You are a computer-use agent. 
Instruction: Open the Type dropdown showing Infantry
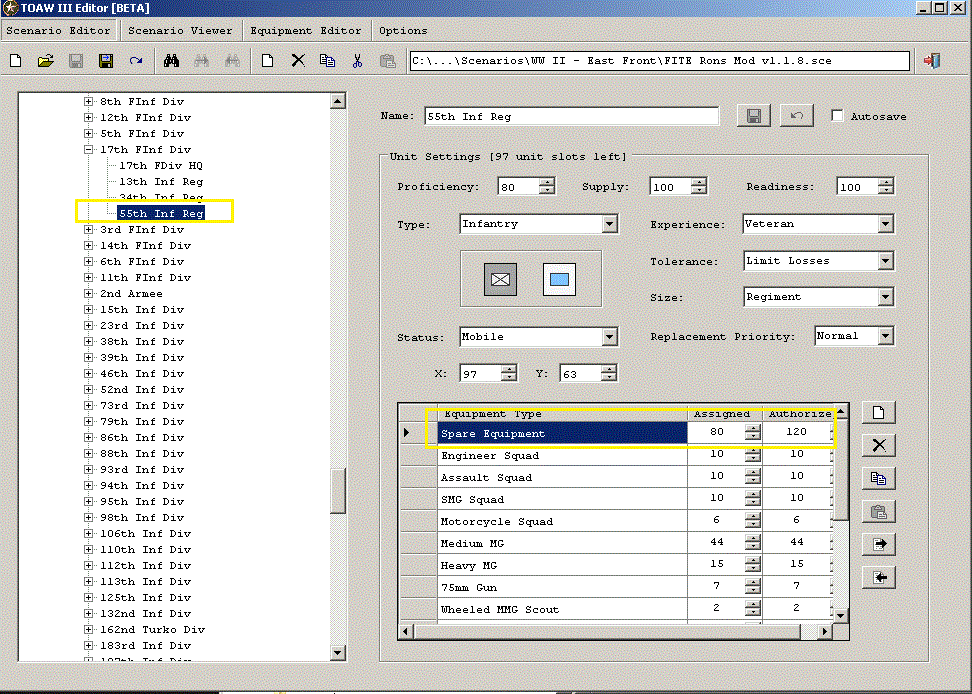click(x=609, y=225)
